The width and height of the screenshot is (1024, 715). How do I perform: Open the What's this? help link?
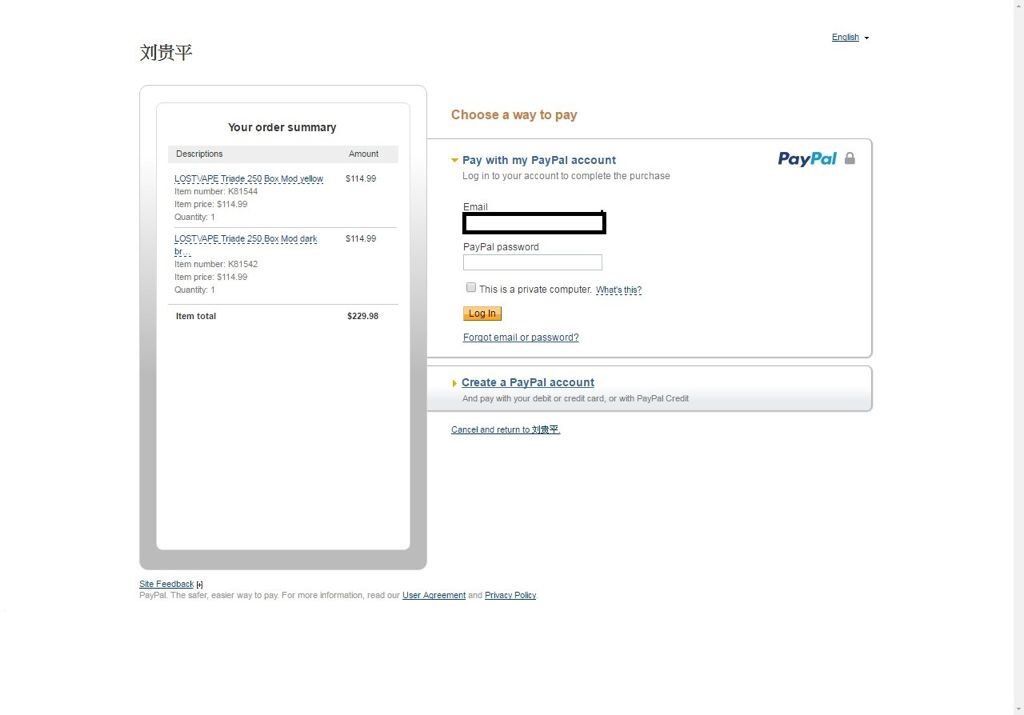tap(618, 290)
